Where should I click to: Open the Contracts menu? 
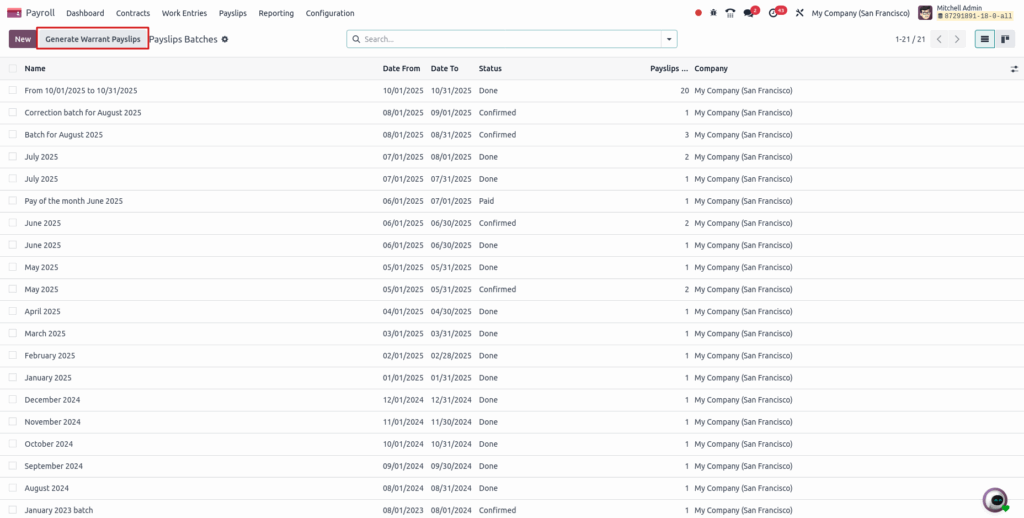(133, 13)
